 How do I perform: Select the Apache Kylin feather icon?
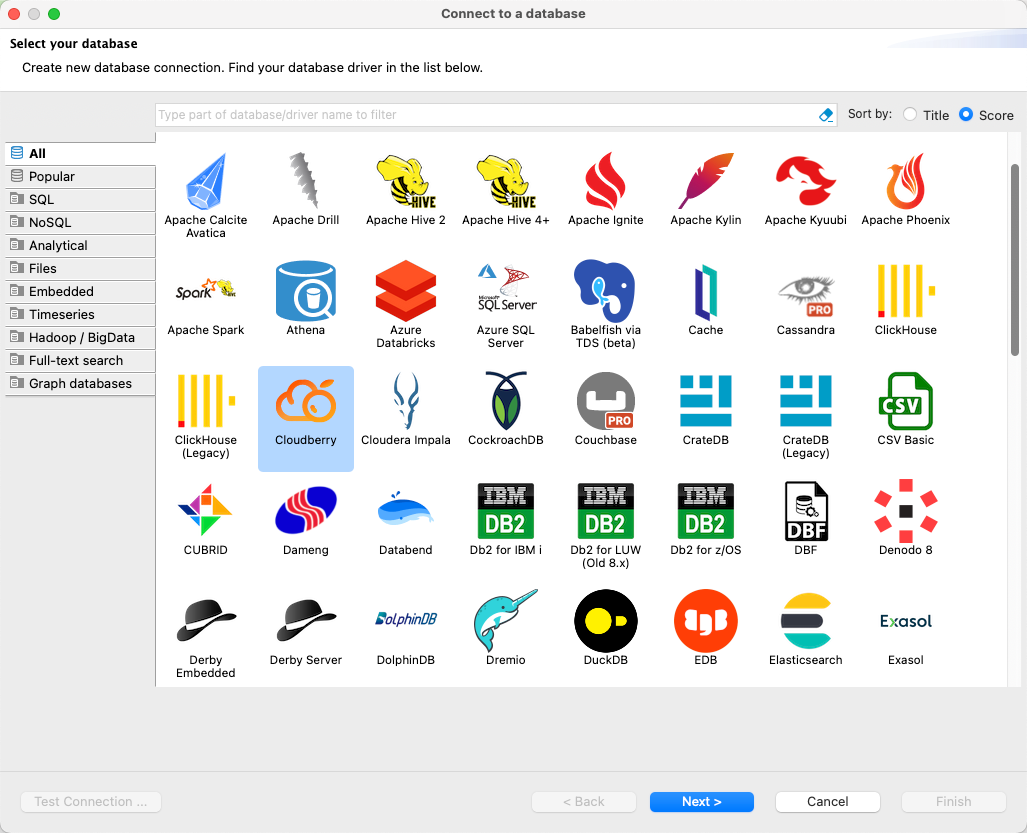coord(705,181)
